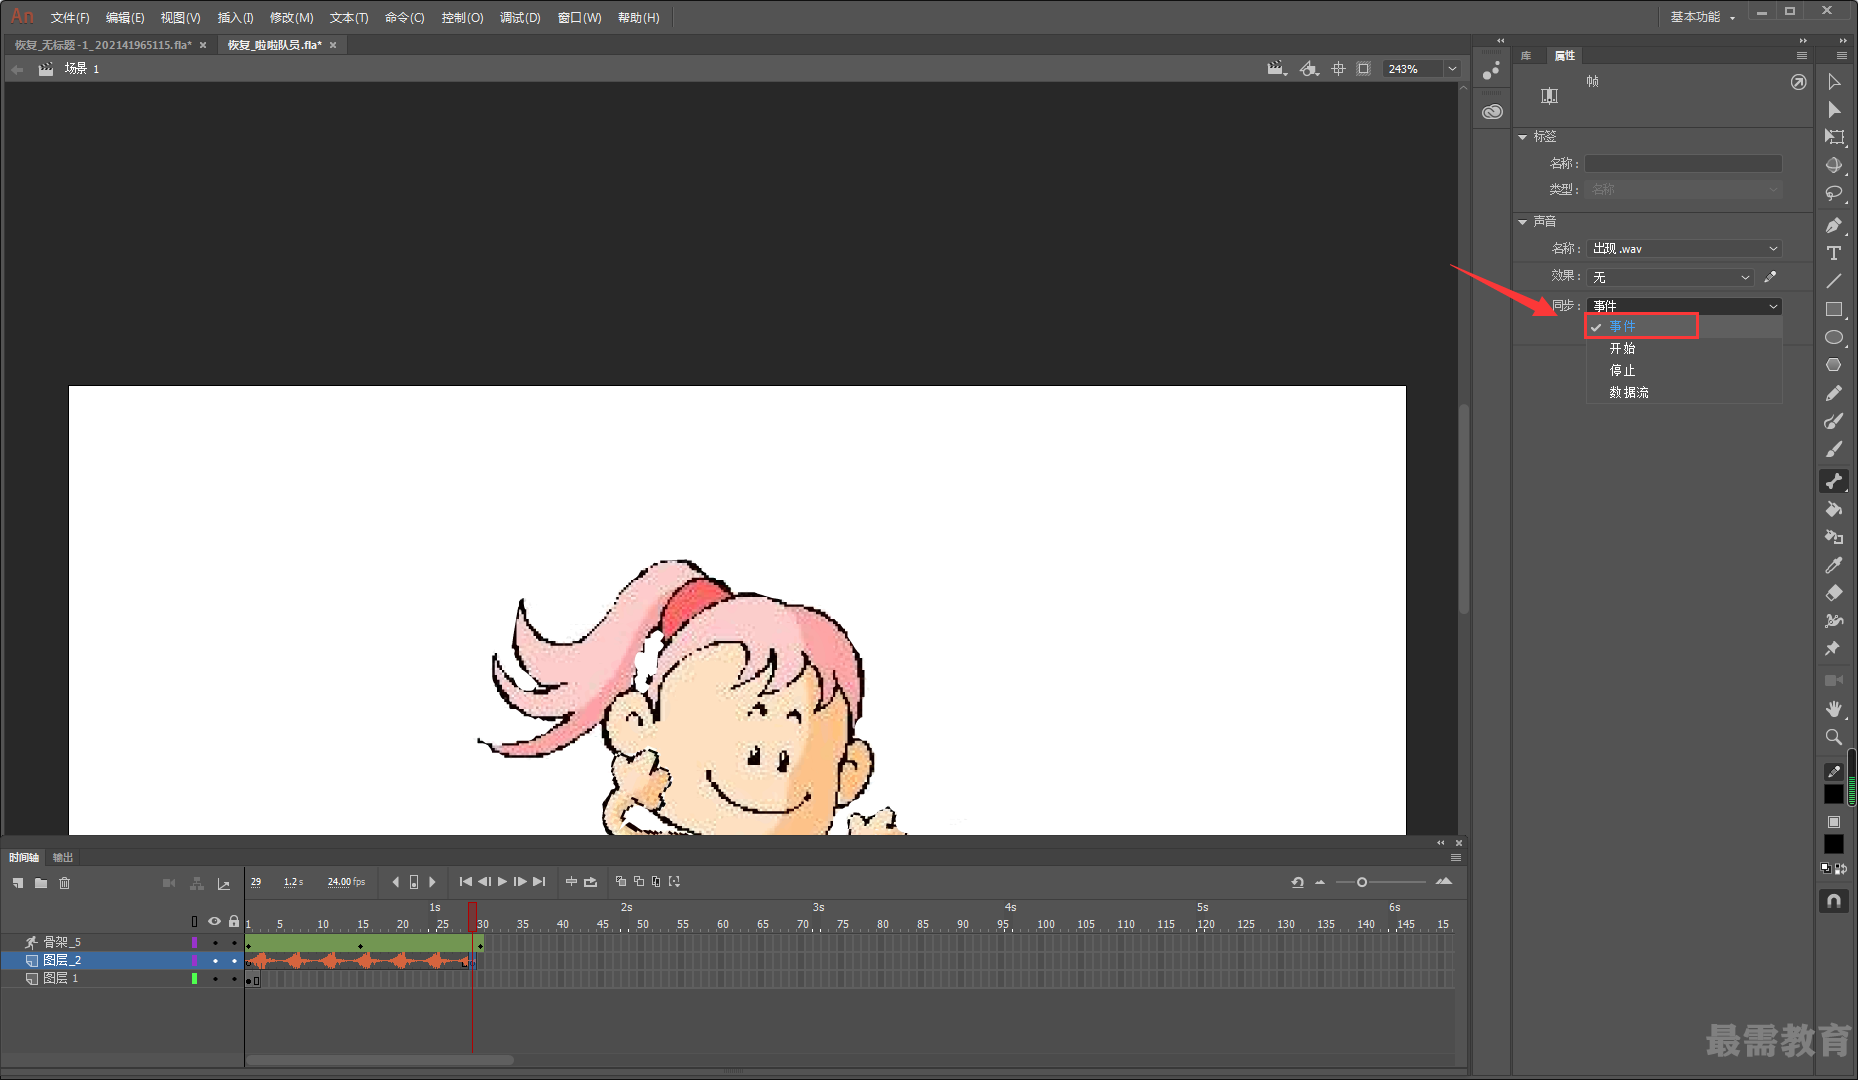Image resolution: width=1858 pixels, height=1080 pixels.
Task: Select the Free Transform tool
Action: click(x=1833, y=137)
